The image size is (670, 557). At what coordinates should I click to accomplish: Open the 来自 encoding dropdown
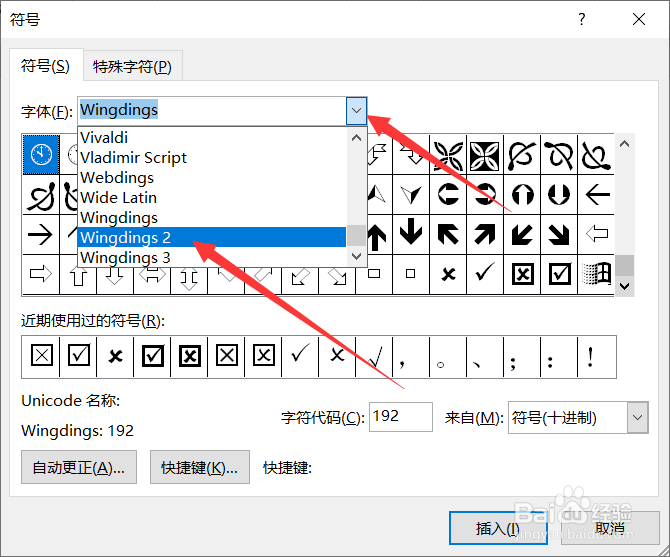tap(637, 417)
